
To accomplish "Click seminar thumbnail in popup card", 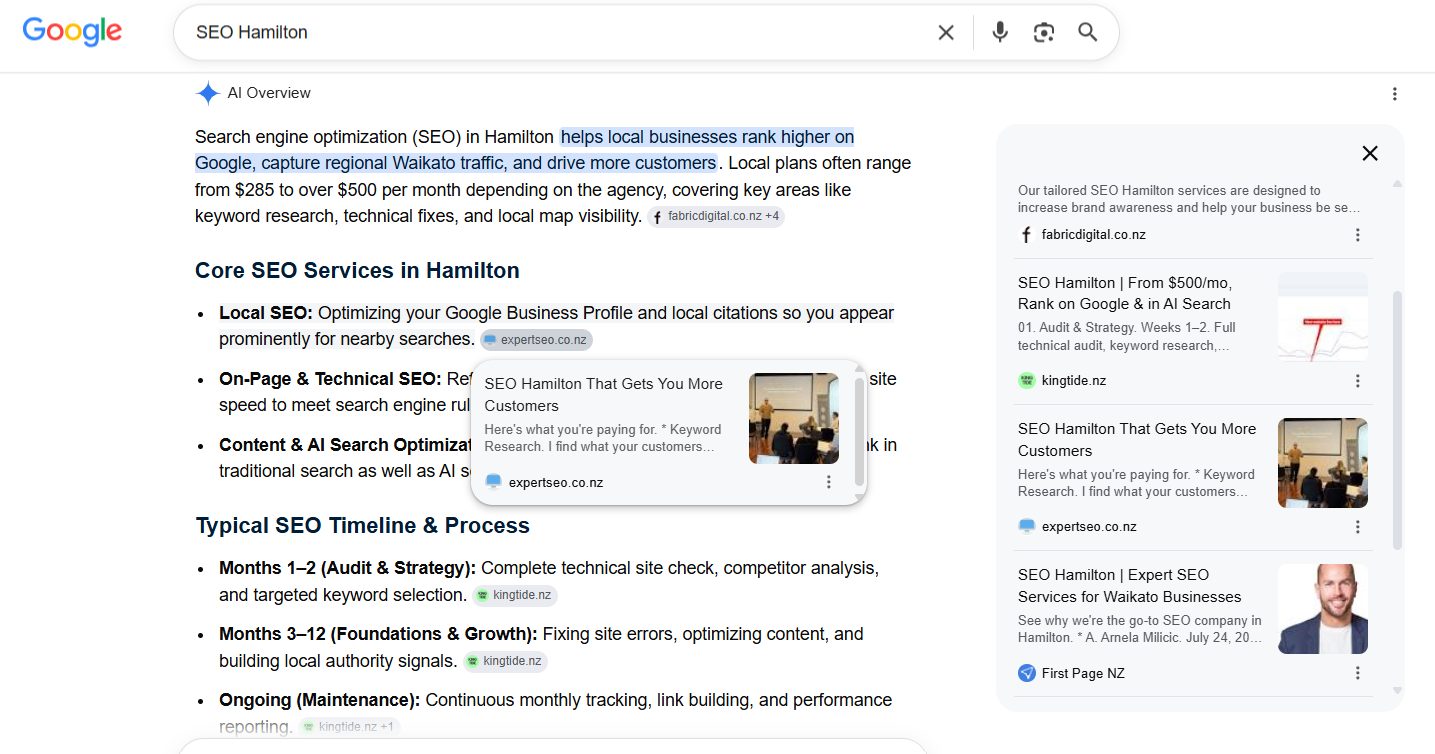I will pos(794,418).
